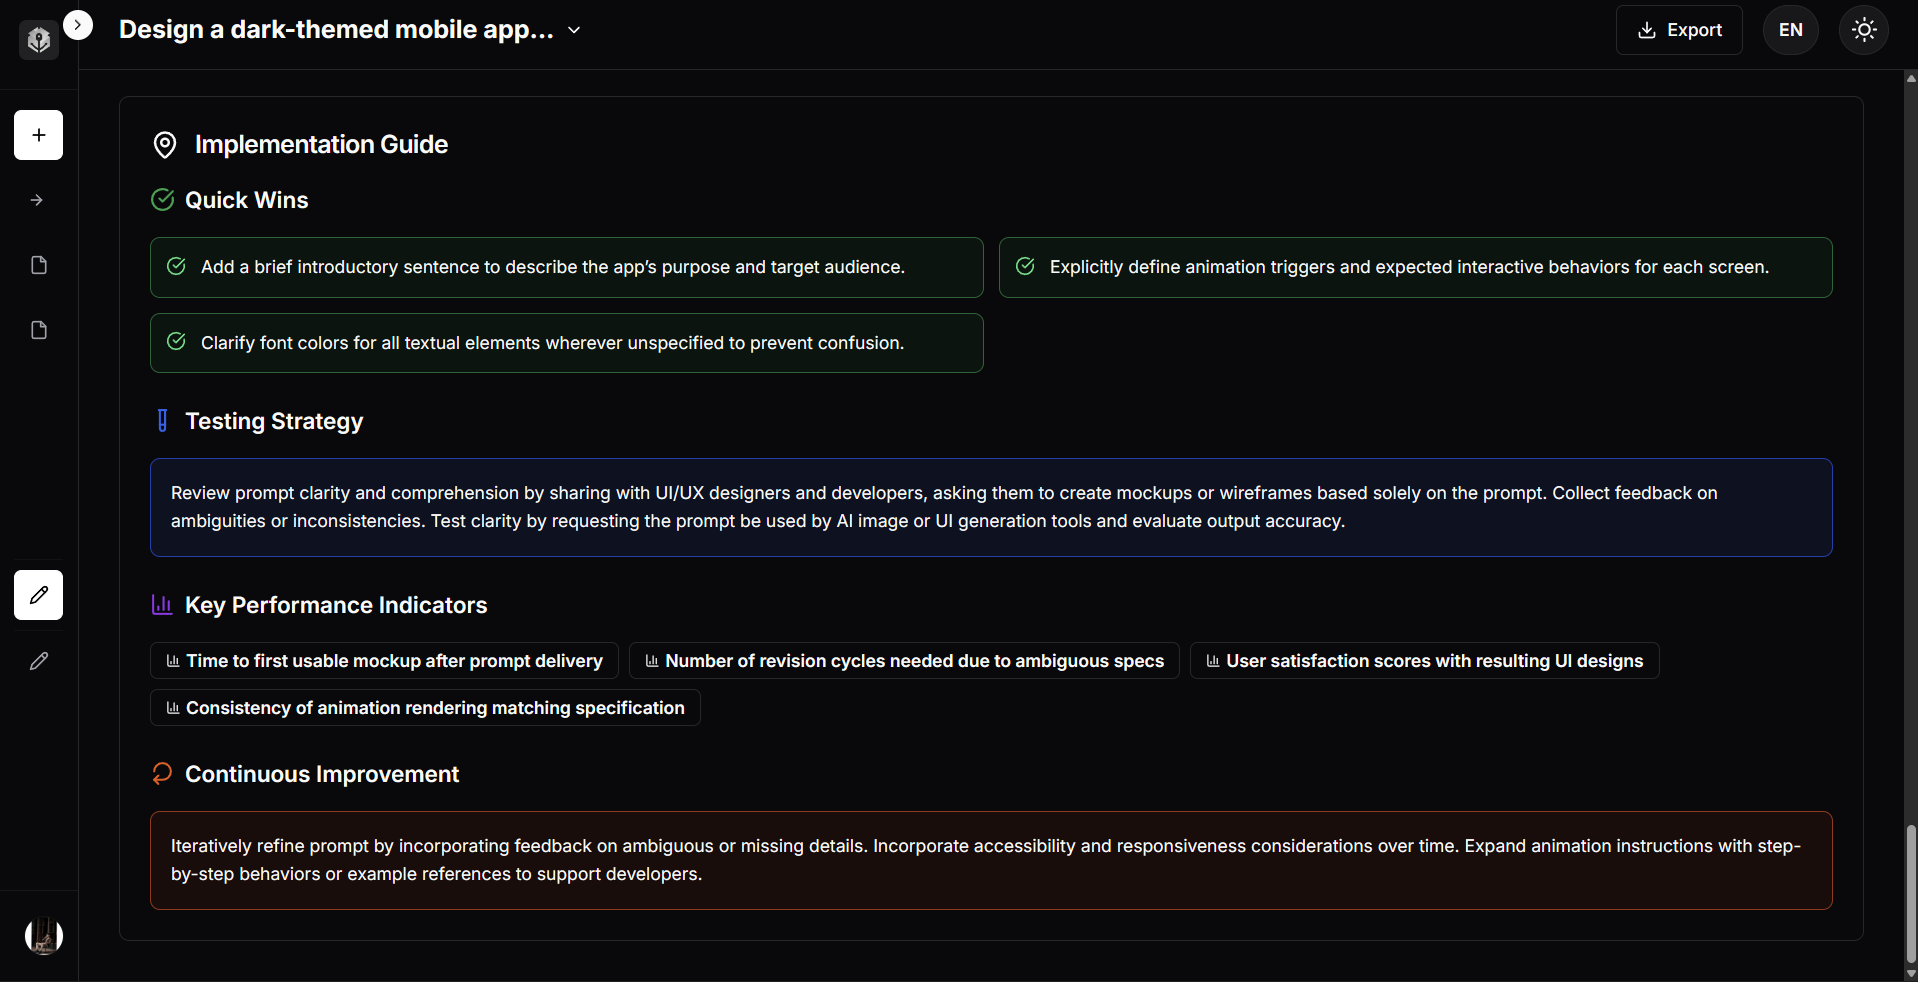Expand the sidebar with the chevron button
Screen dimensions: 1918x982
78,25
